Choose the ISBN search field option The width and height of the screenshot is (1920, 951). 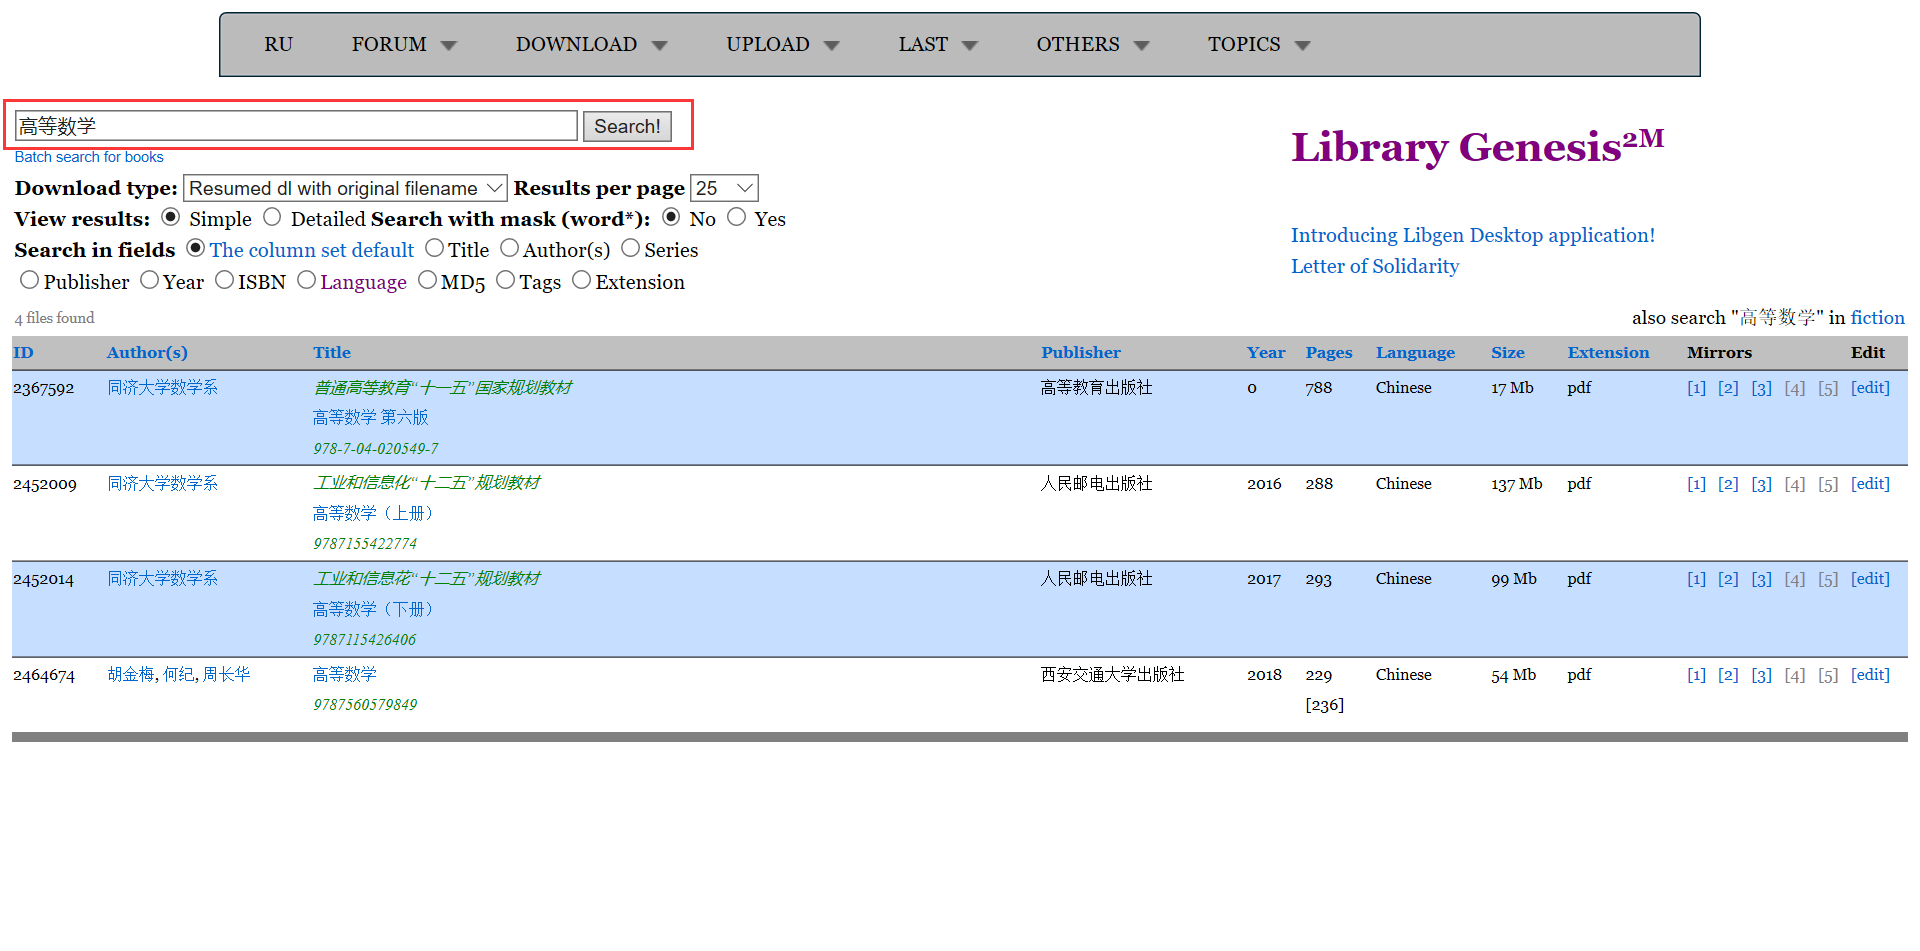point(225,281)
